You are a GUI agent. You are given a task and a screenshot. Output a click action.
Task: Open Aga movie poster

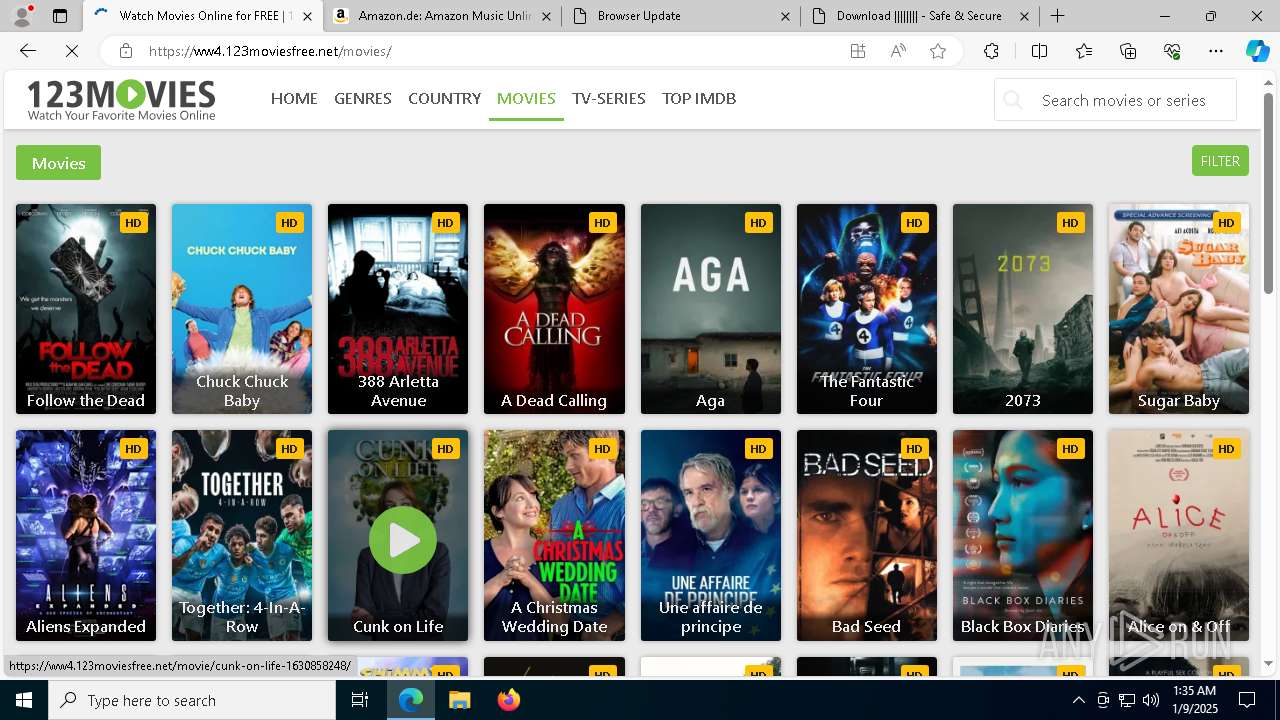(x=711, y=309)
